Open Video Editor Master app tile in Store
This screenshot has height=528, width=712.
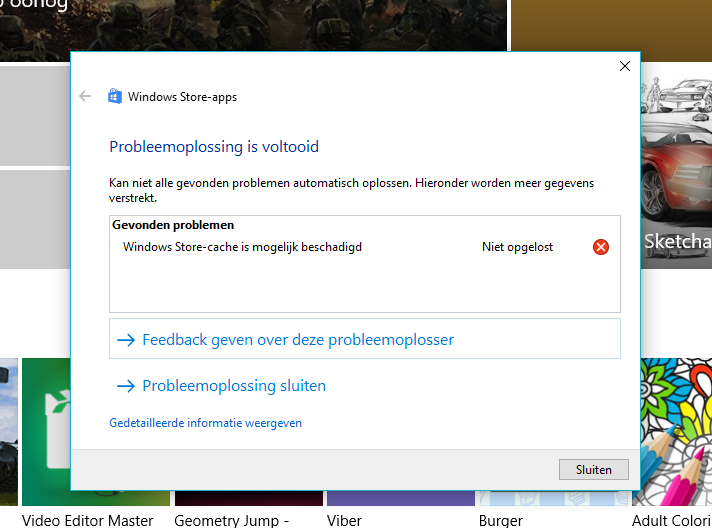click(46, 432)
